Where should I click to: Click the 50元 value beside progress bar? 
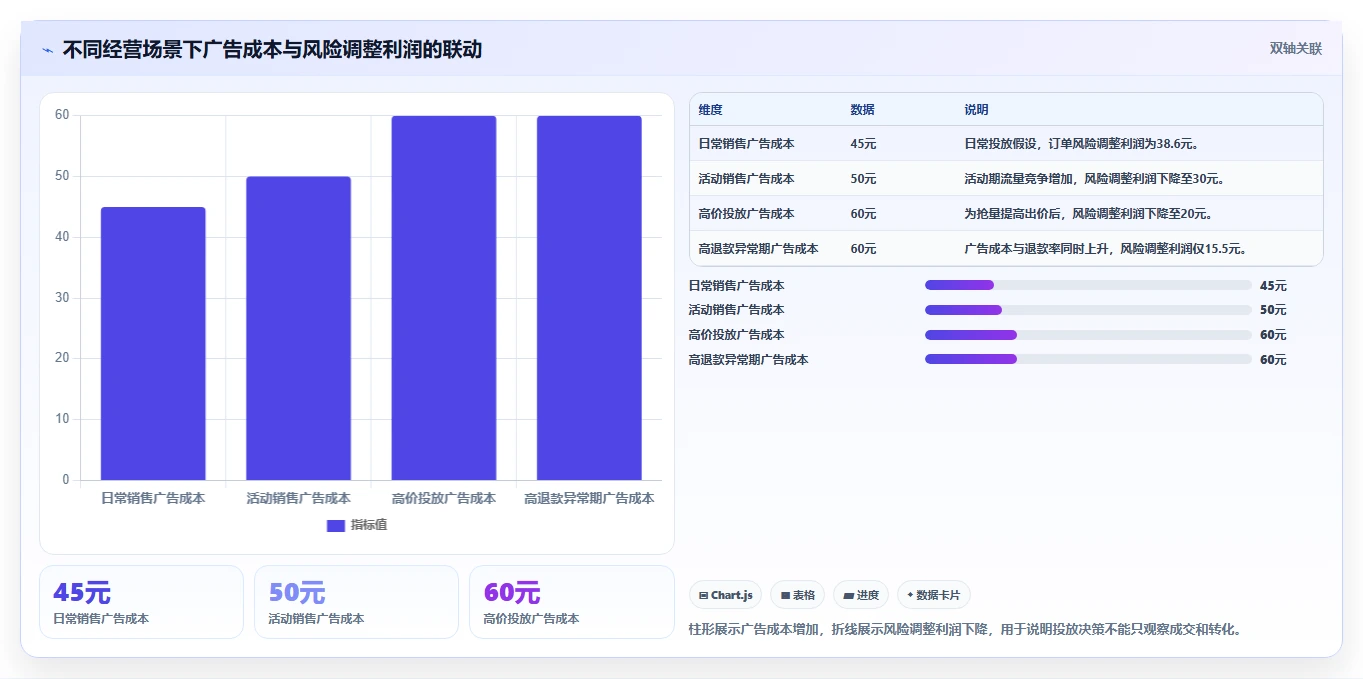click(1273, 311)
